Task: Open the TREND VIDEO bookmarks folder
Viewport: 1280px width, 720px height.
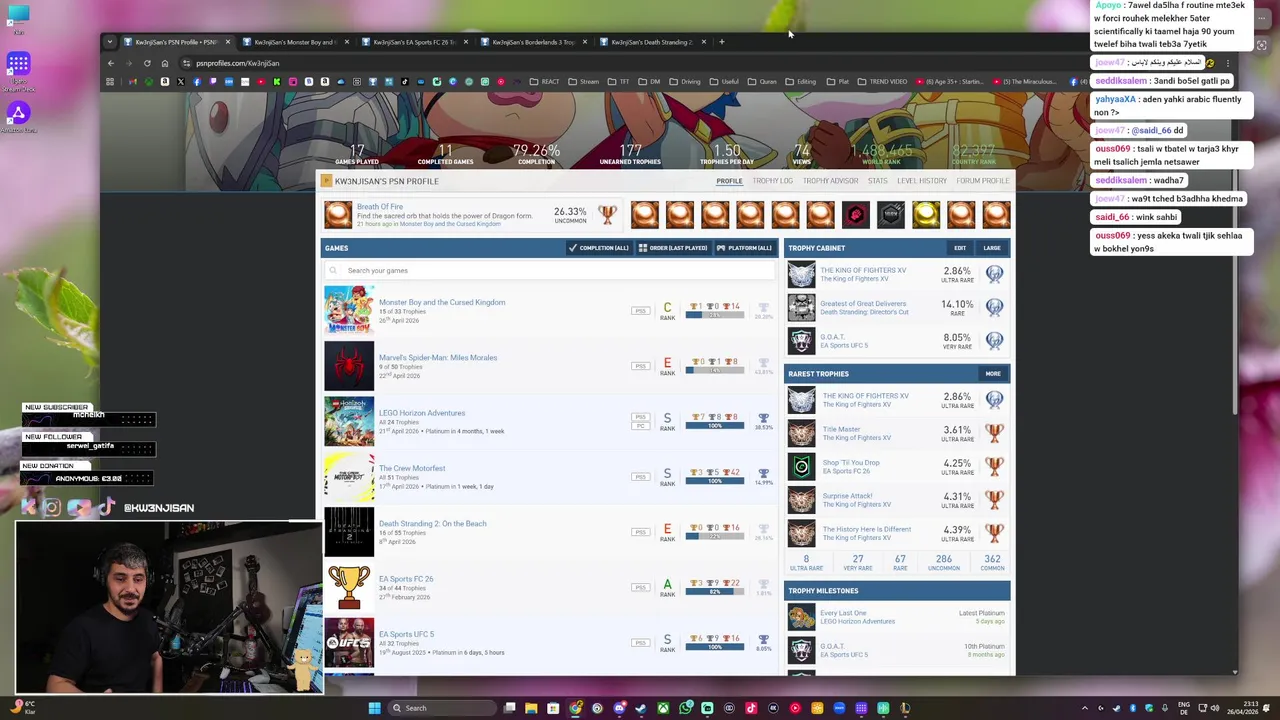Action: click(882, 82)
